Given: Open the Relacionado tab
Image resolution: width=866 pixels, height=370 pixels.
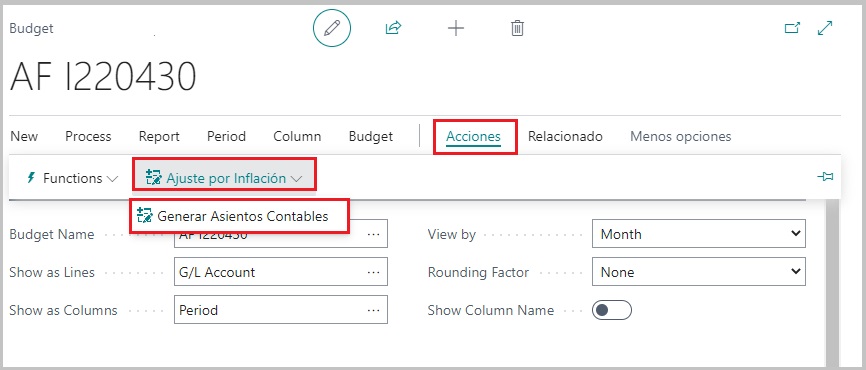Looking at the screenshot, I should (x=565, y=136).
